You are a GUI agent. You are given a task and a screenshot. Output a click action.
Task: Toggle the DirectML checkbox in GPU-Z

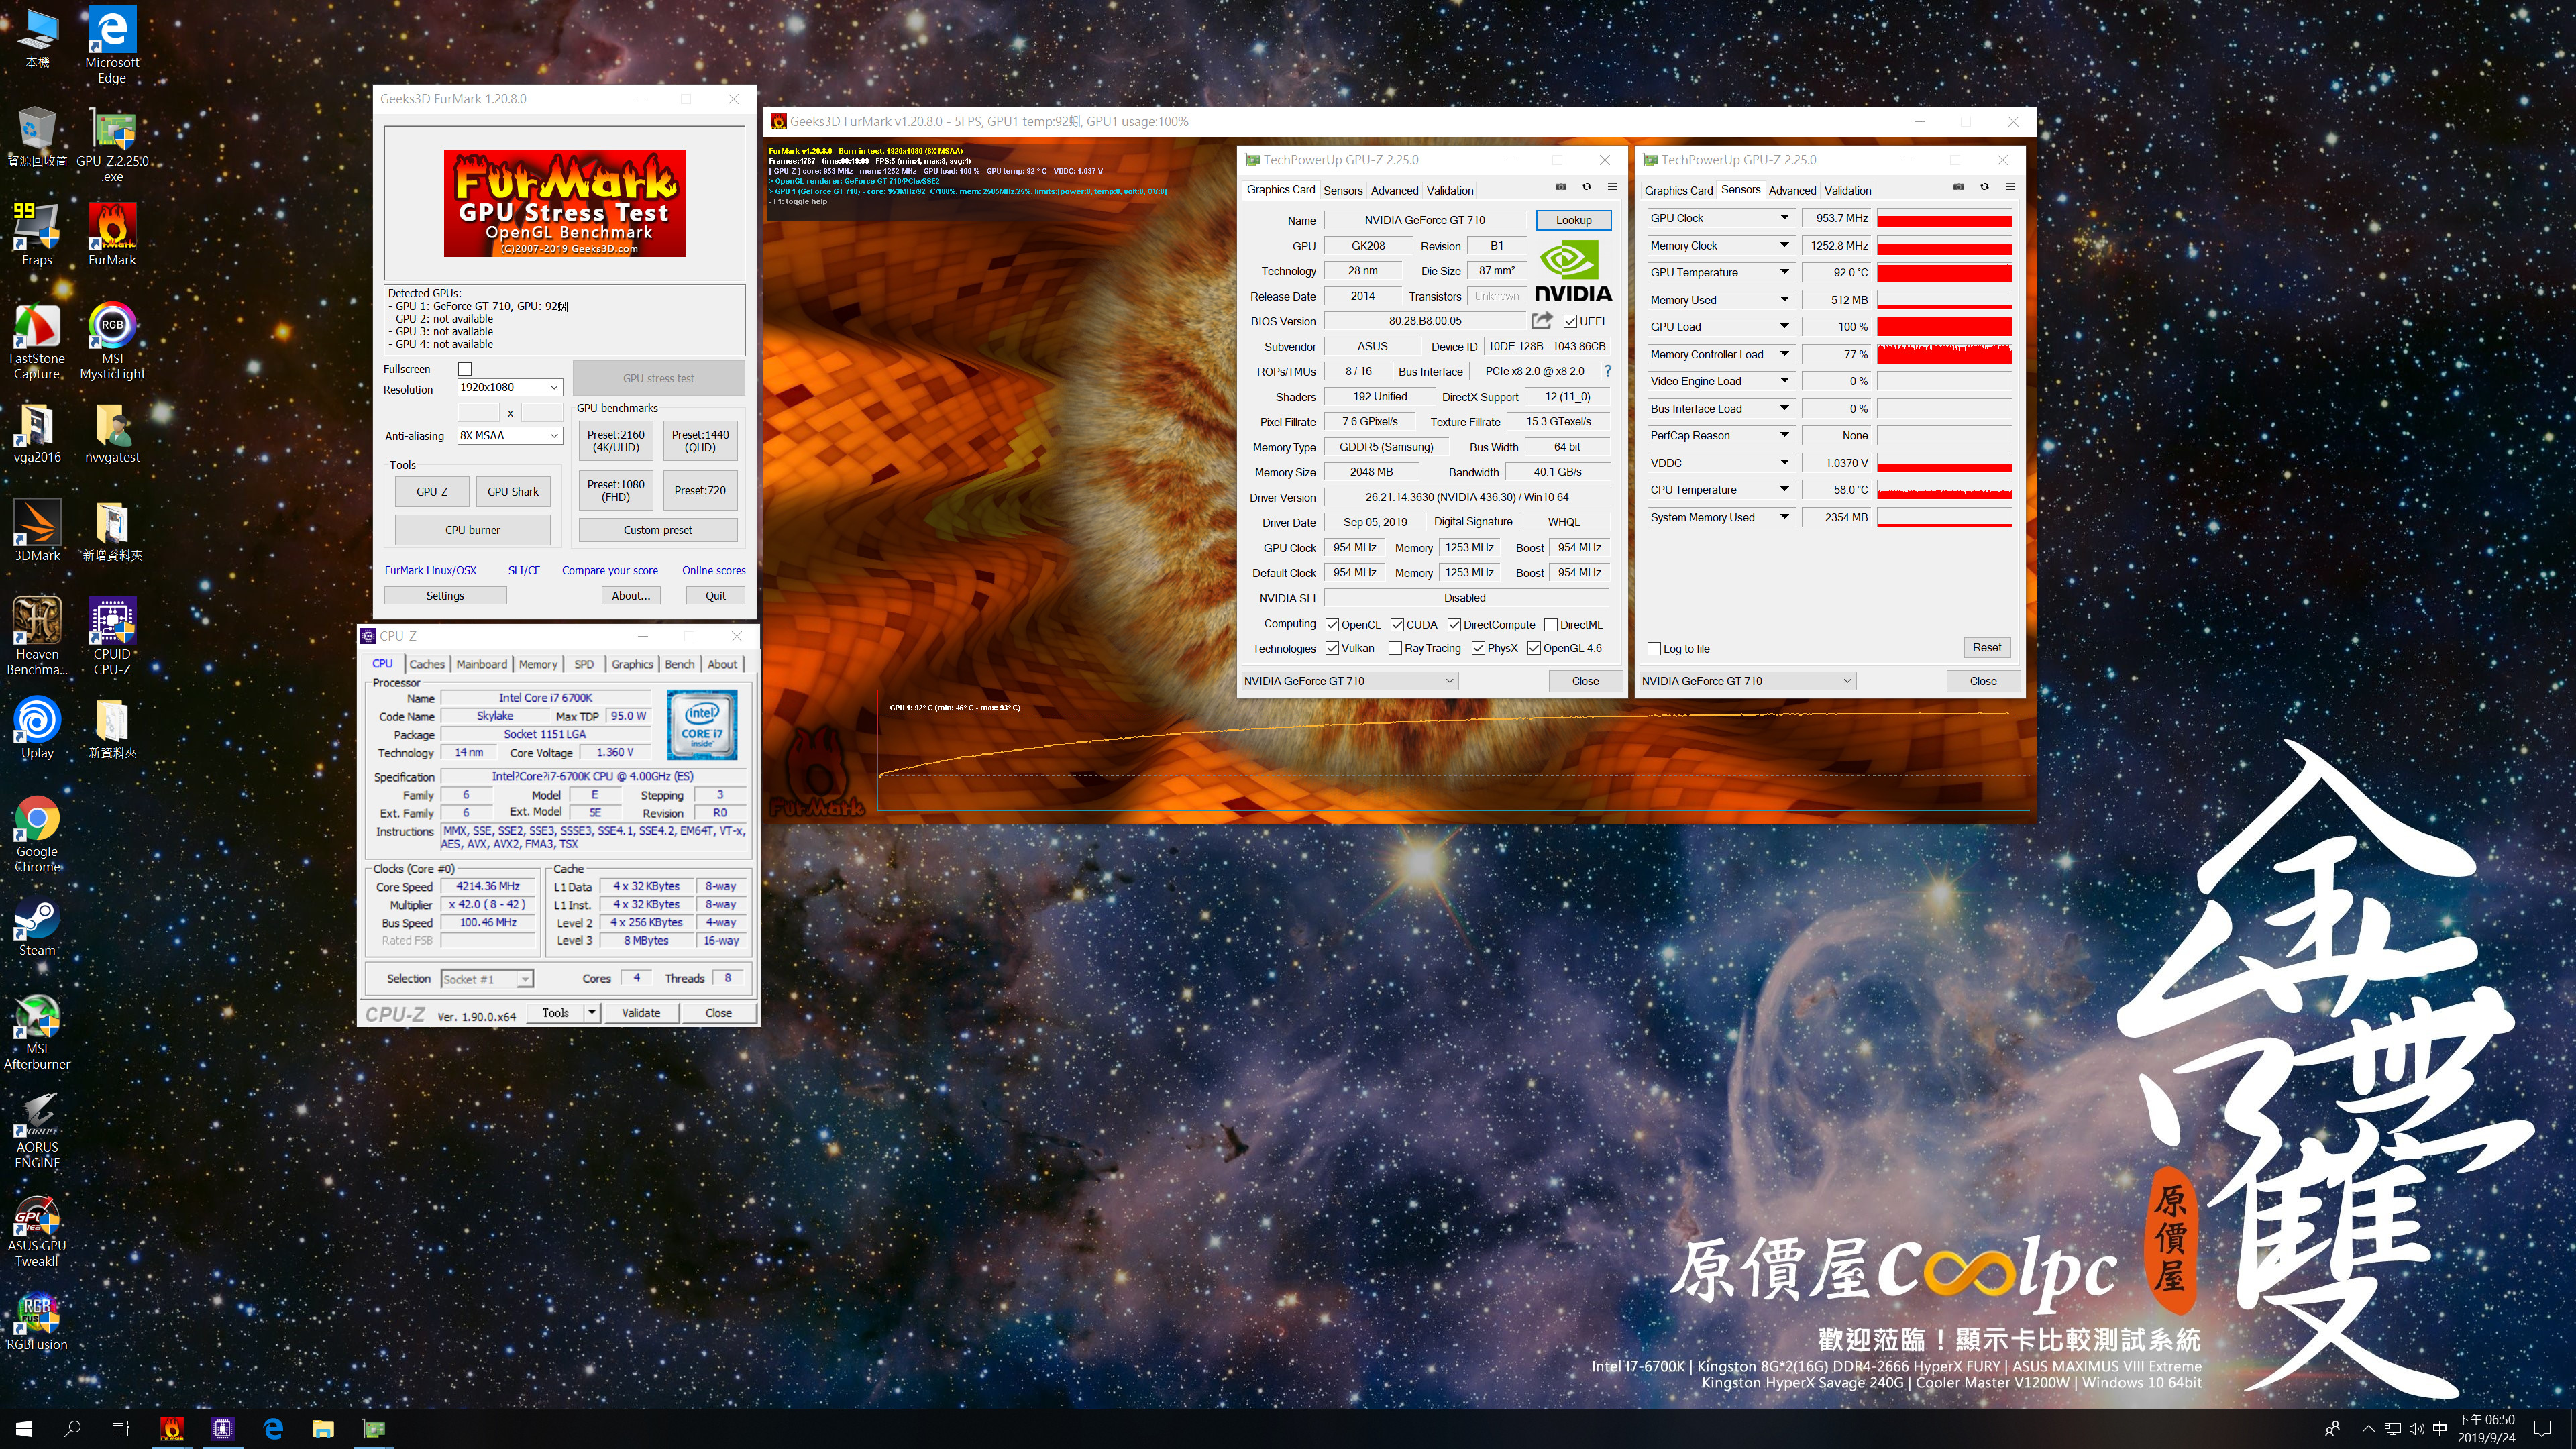[x=1551, y=624]
